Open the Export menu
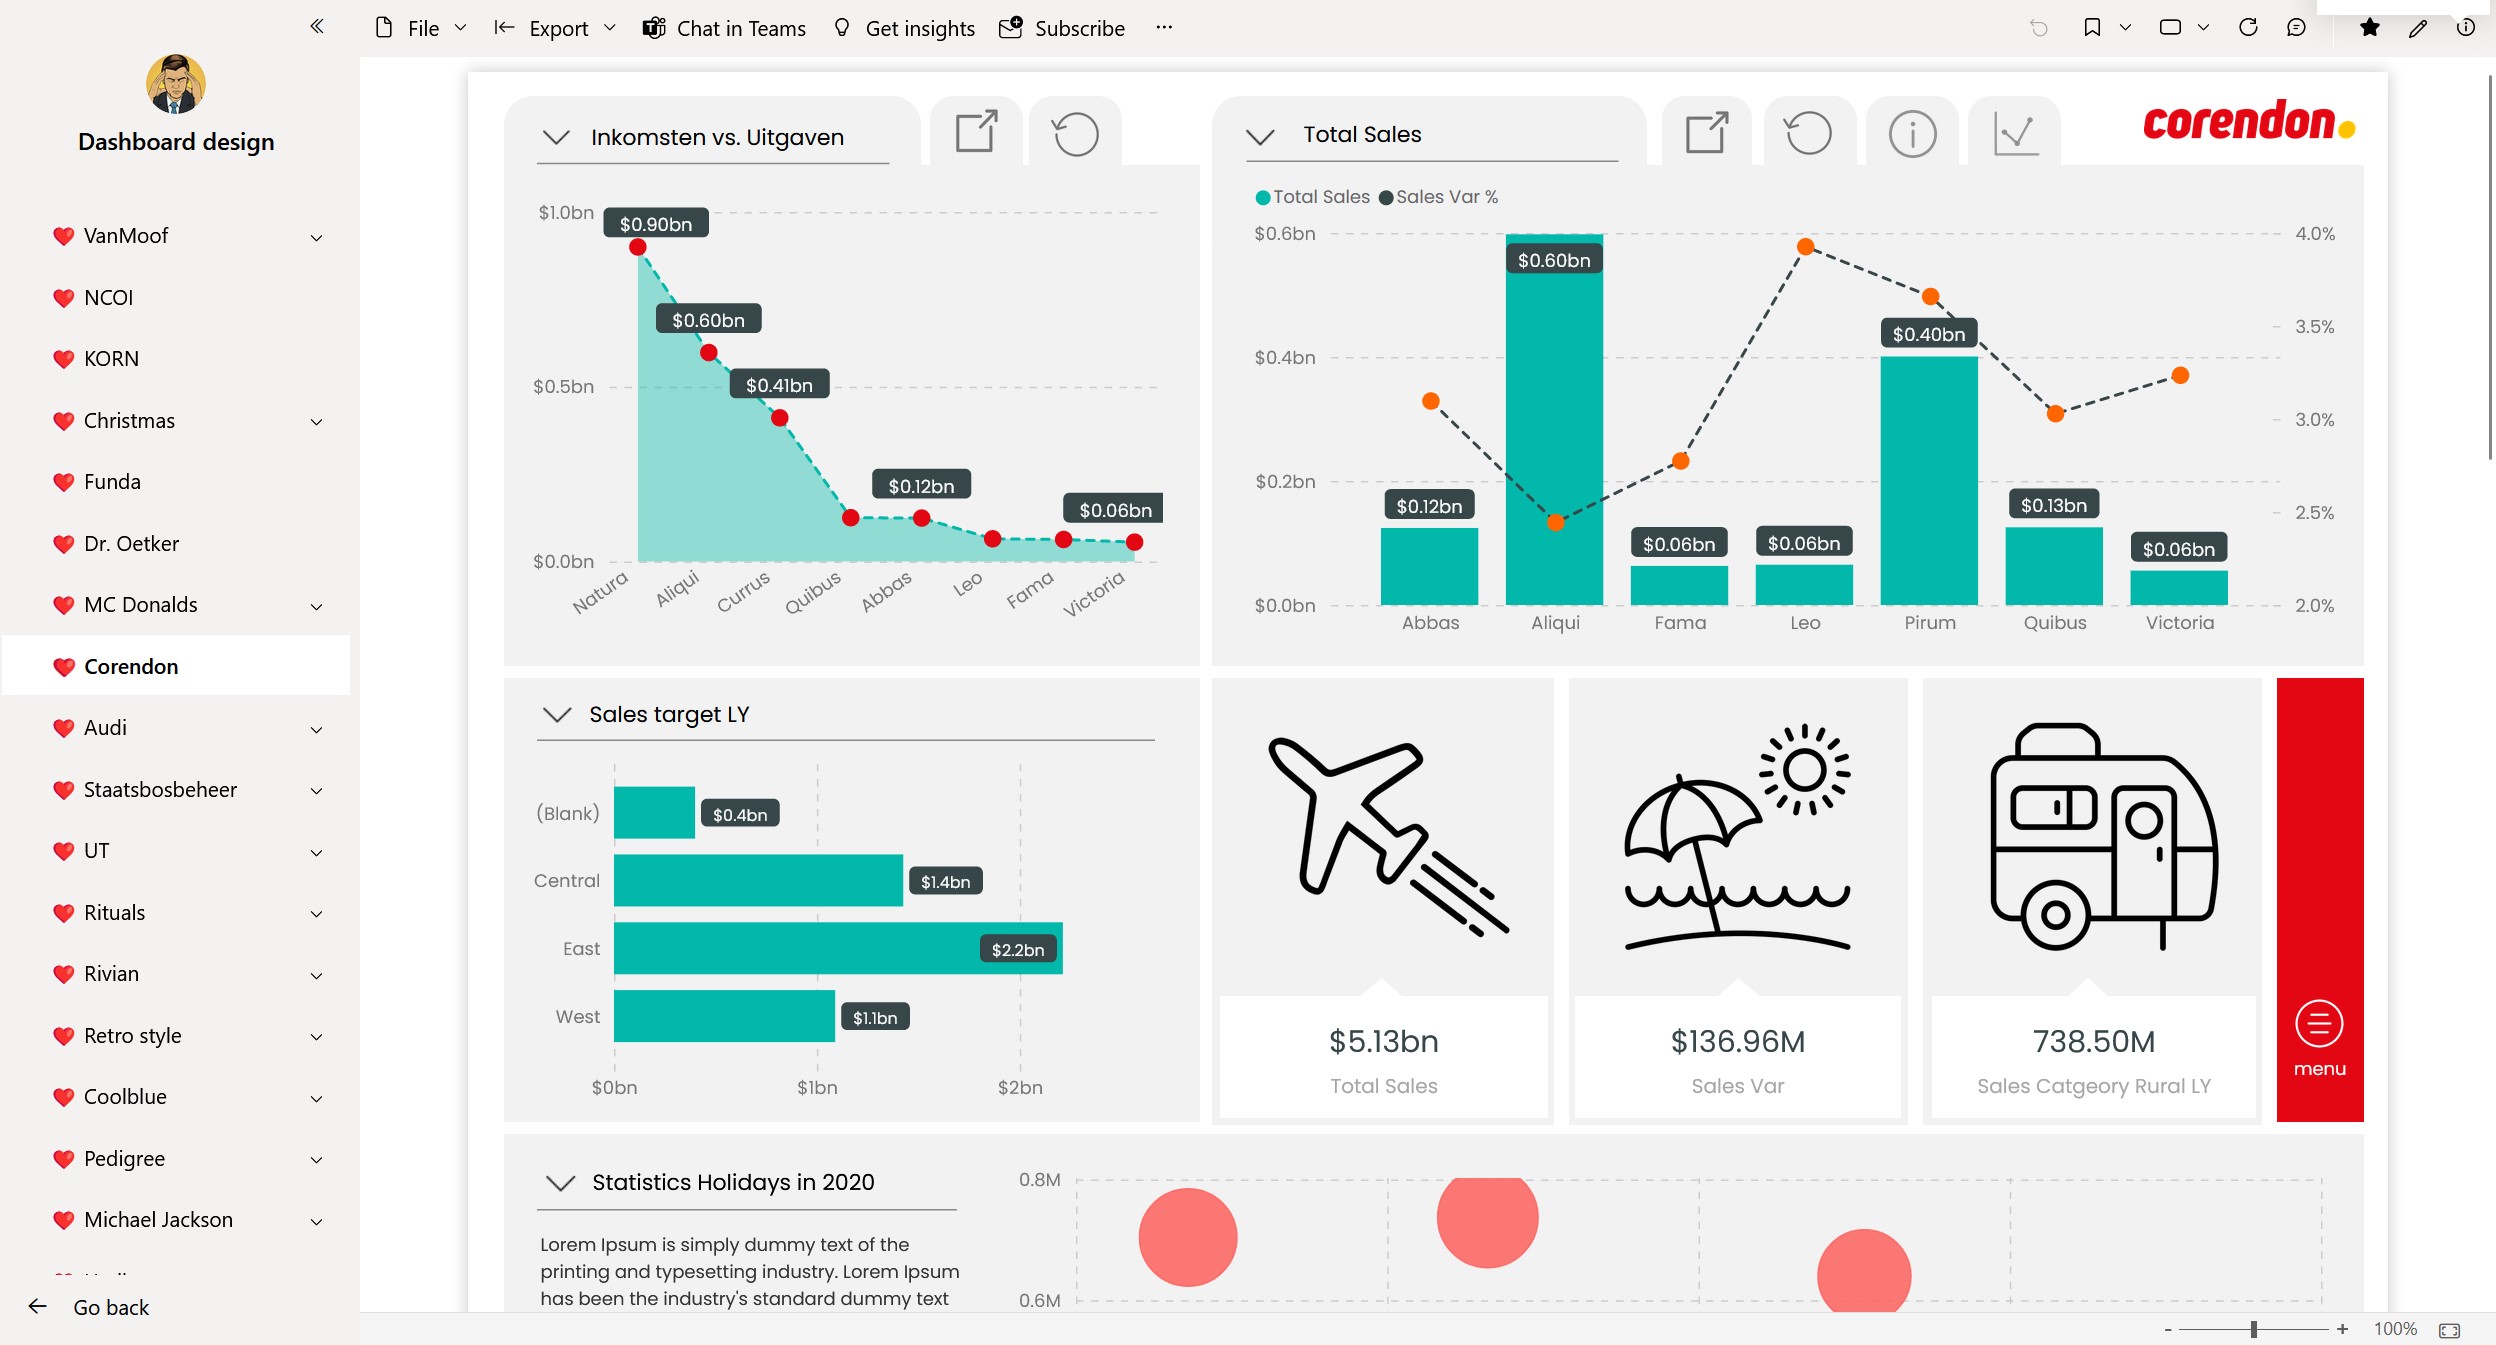The width and height of the screenshot is (2496, 1345). tap(555, 28)
